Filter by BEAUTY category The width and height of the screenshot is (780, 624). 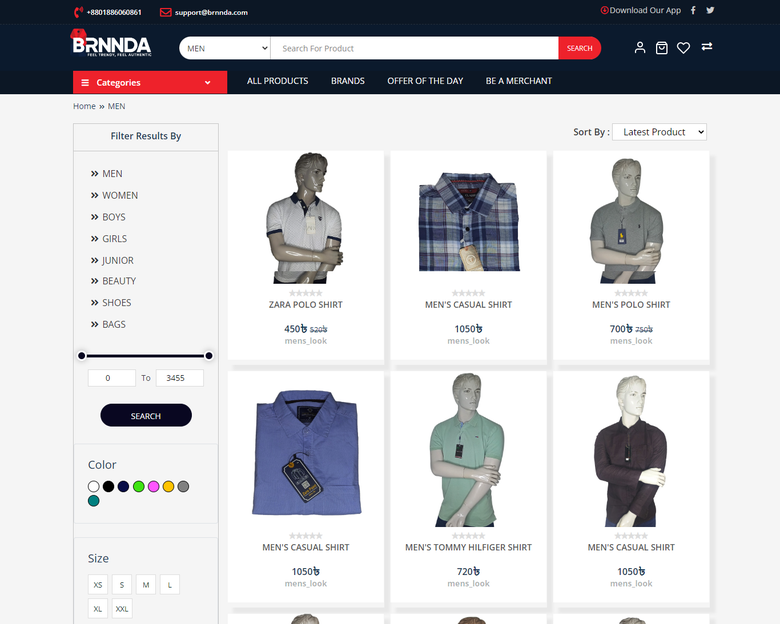[119, 281]
